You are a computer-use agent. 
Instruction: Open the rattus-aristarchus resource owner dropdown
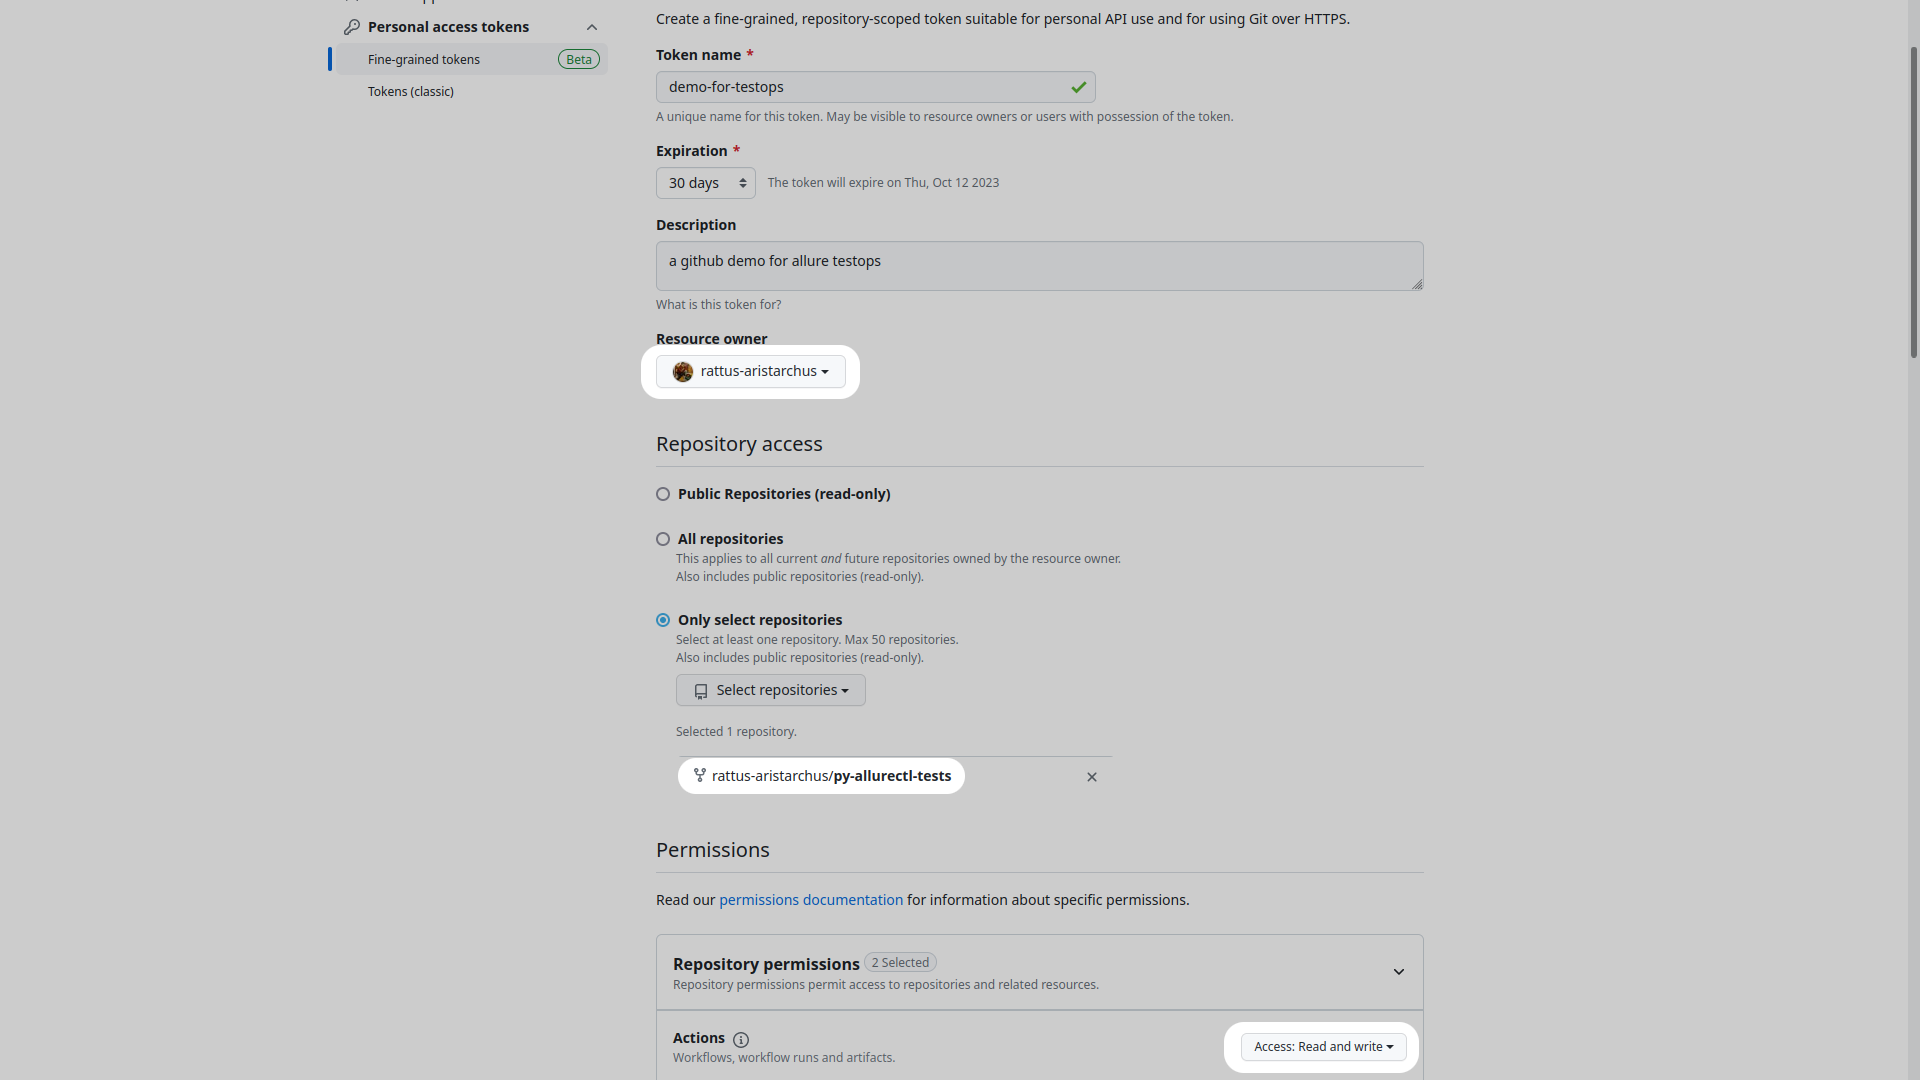point(750,371)
